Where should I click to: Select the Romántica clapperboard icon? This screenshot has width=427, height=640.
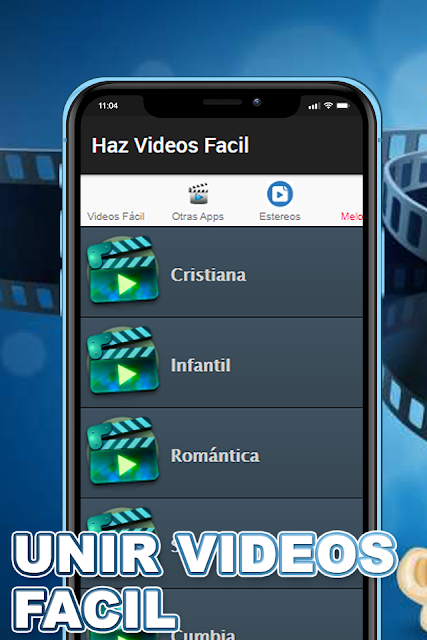[x=123, y=451]
